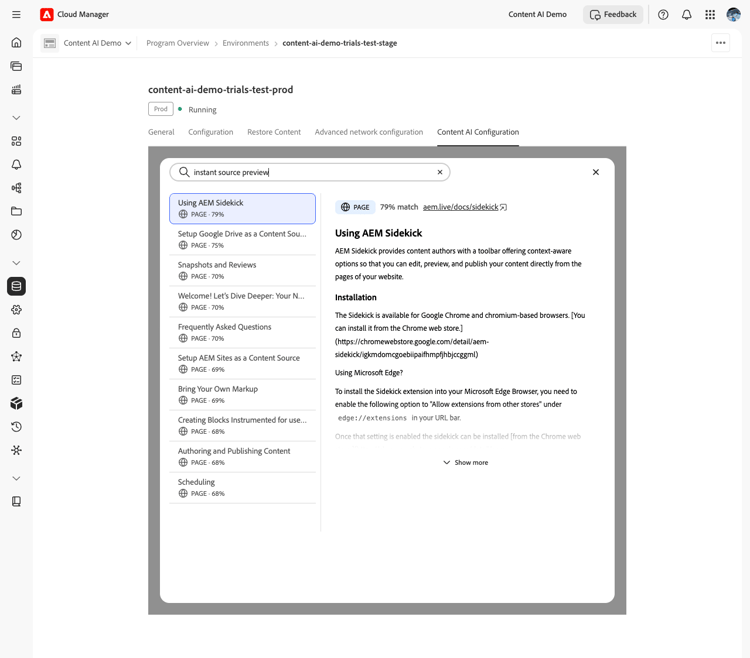This screenshot has width=750, height=658.
Task: Collapse the third sidebar section chevron
Action: point(16,478)
